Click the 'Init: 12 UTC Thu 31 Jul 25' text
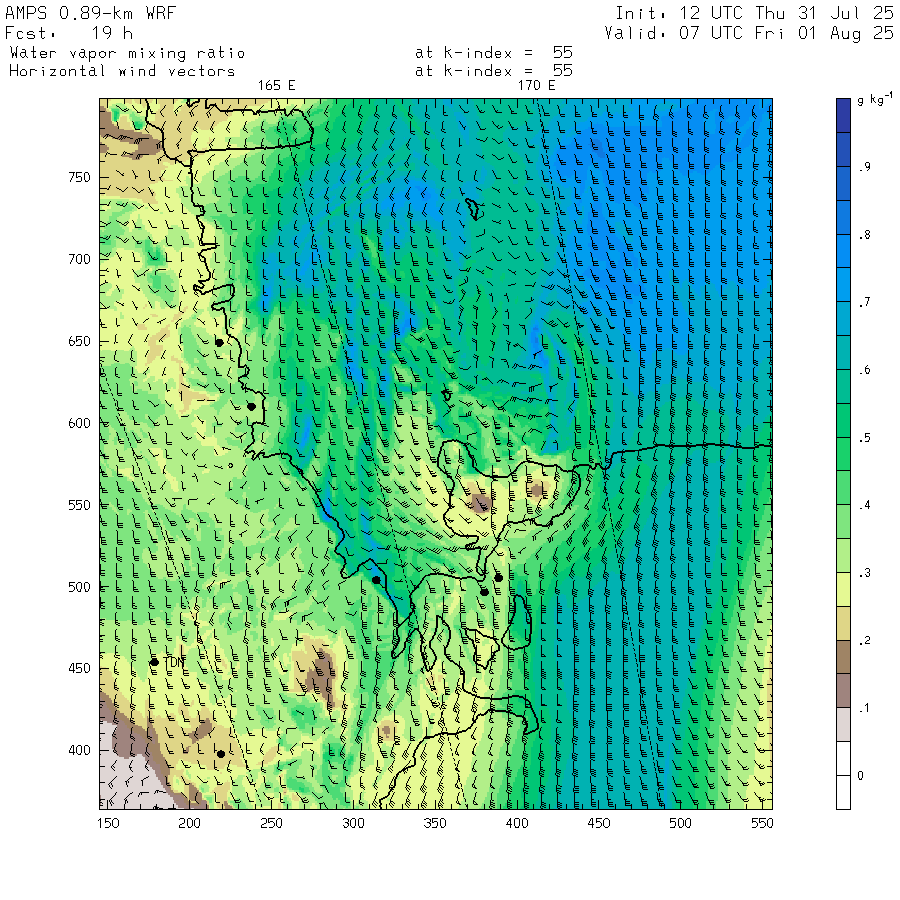Image resolution: width=900 pixels, height=900 pixels. [754, 13]
